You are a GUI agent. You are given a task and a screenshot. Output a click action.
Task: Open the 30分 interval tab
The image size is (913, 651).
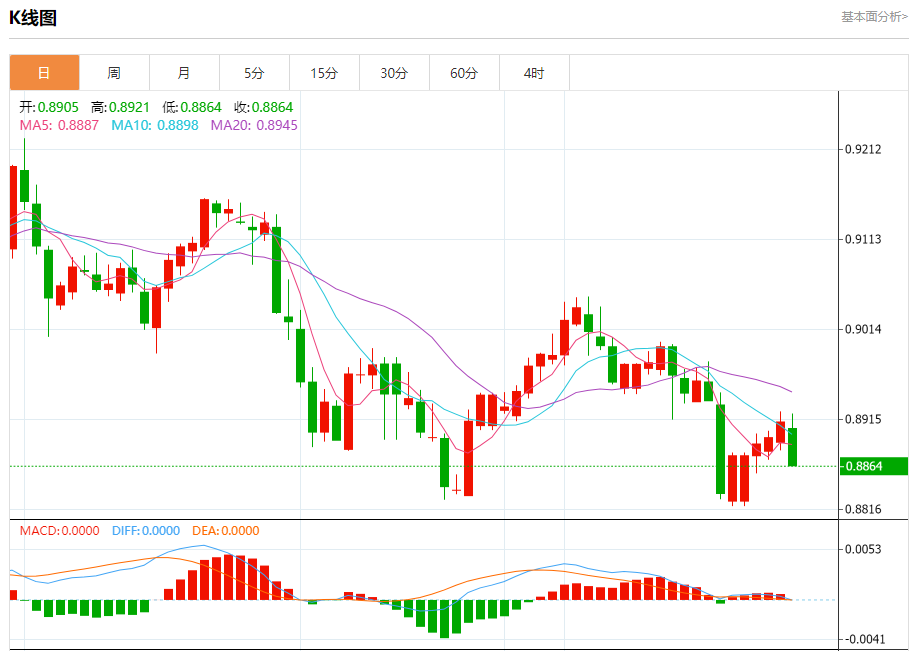394,73
